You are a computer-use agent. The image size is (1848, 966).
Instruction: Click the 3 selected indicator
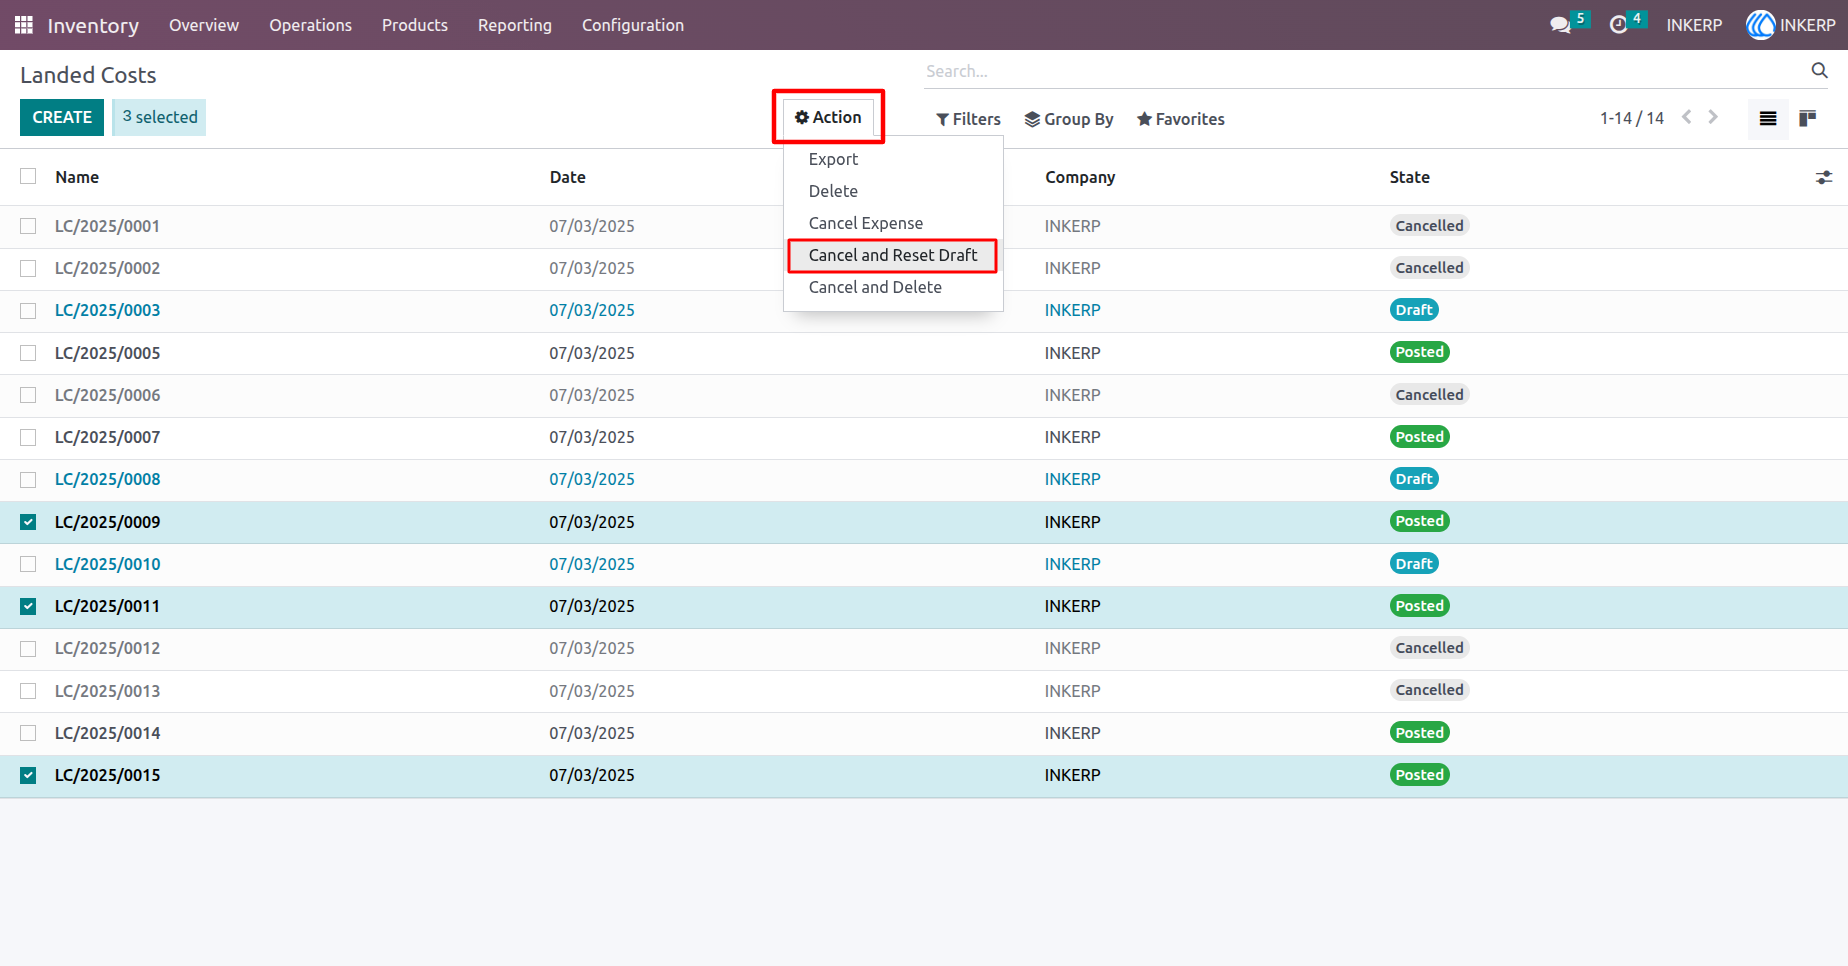click(x=159, y=117)
